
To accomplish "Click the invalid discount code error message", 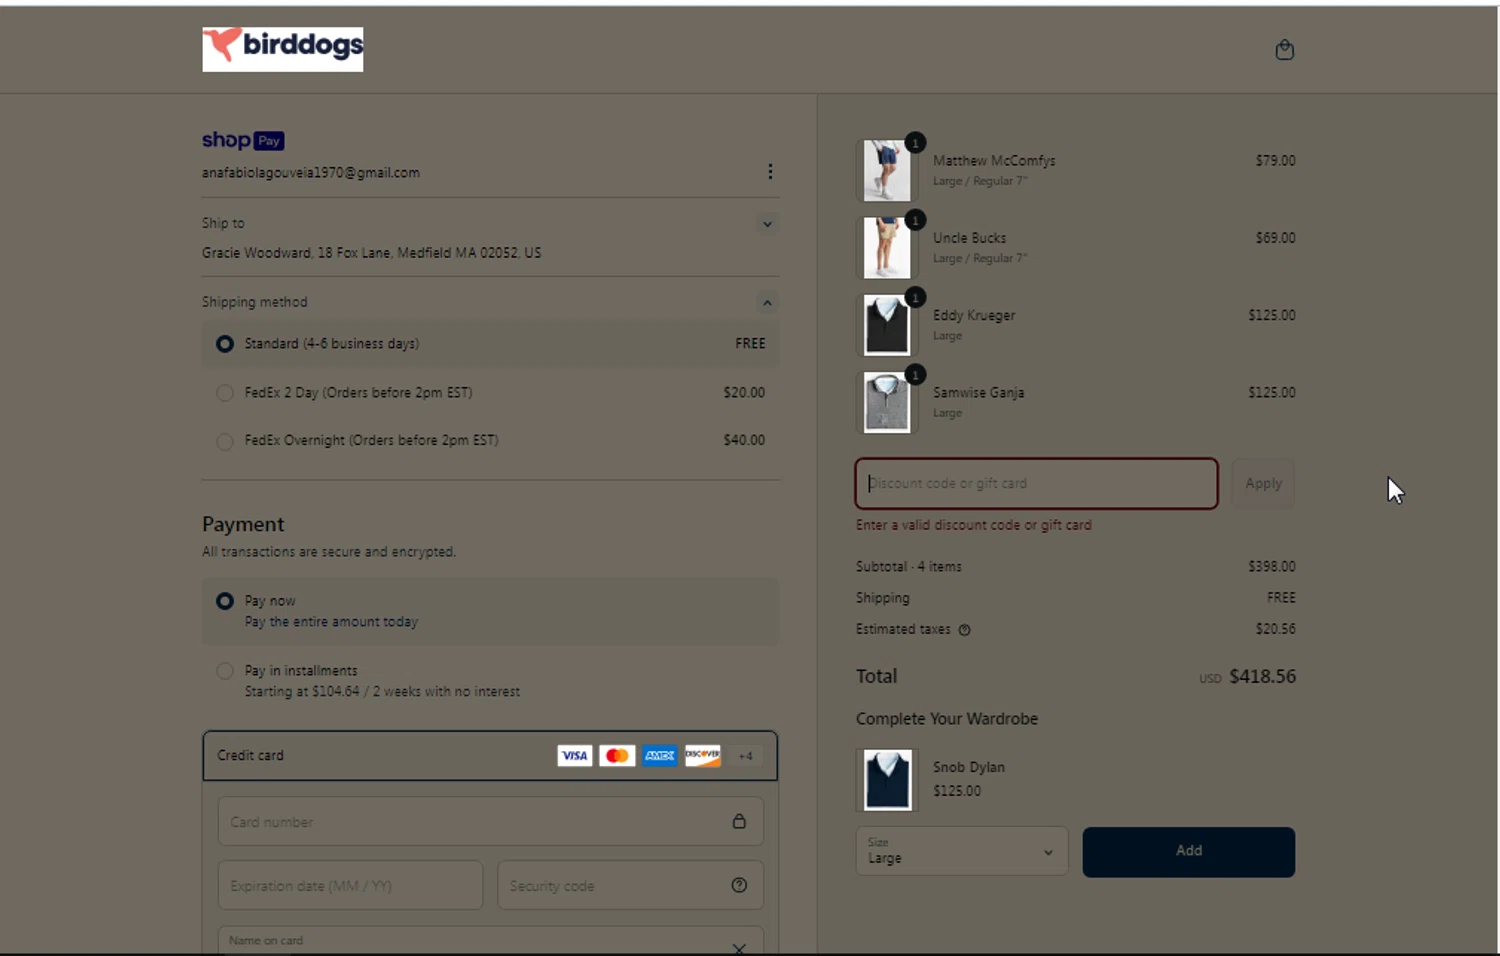I will [974, 525].
